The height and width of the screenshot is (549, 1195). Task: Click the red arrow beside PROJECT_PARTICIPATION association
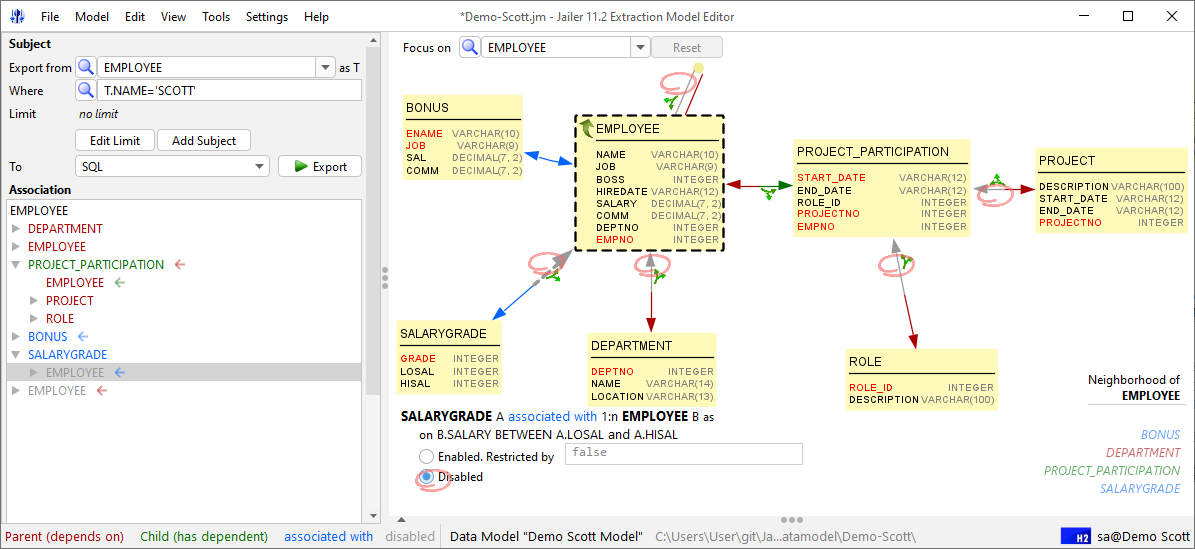pyautogui.click(x=181, y=265)
